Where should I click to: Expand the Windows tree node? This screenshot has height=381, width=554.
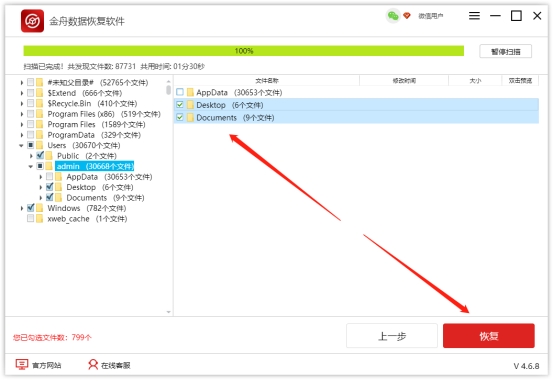[x=22, y=208]
